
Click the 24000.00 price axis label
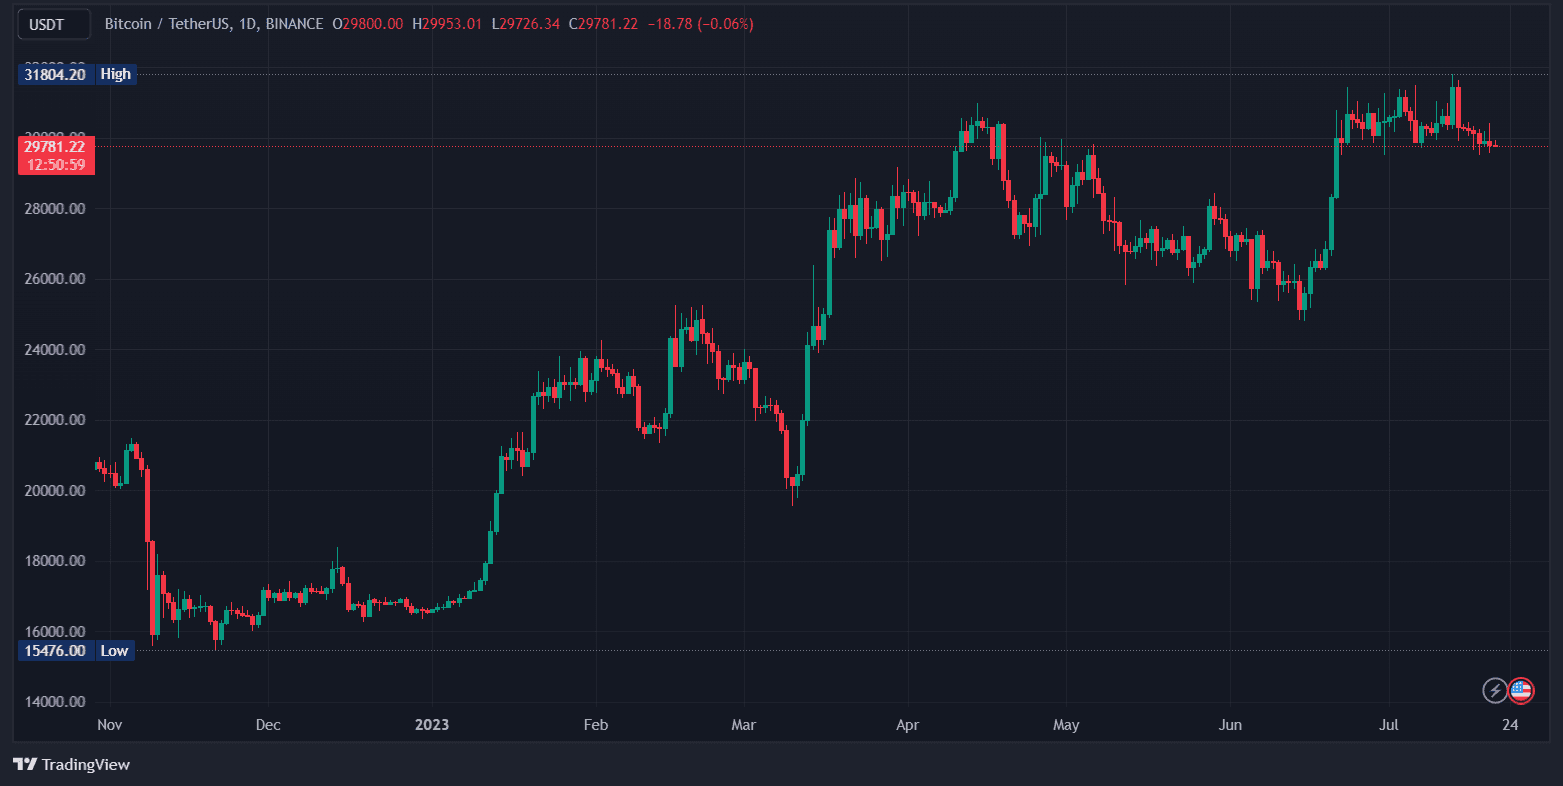[55, 350]
